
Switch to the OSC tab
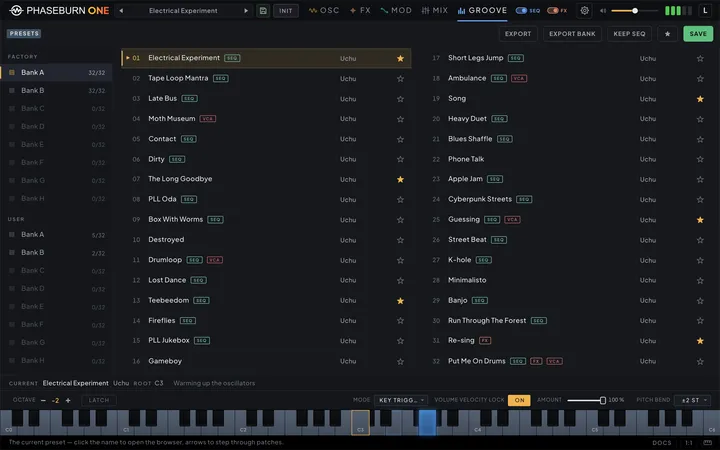coord(324,11)
